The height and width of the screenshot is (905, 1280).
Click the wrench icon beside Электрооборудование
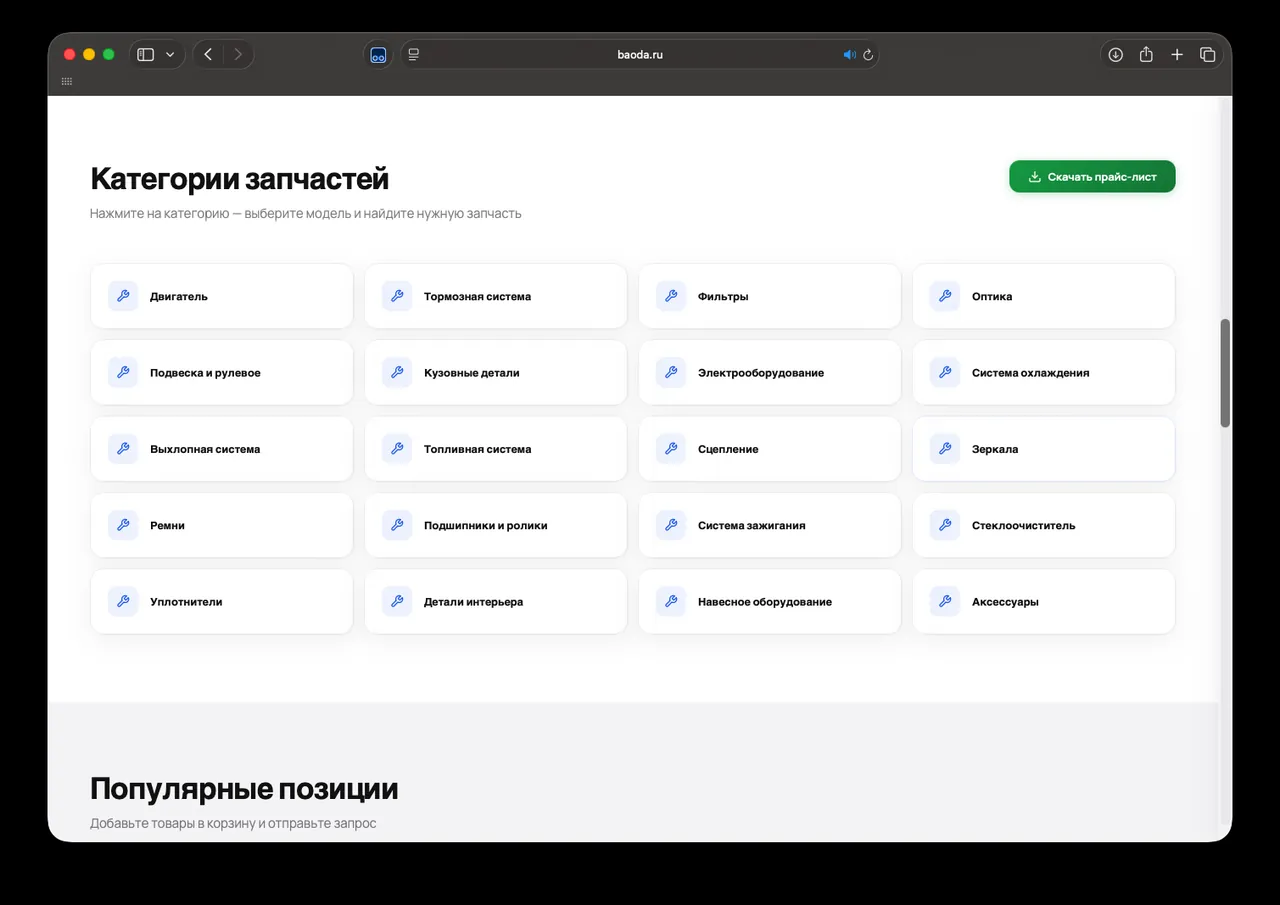pyautogui.click(x=671, y=372)
